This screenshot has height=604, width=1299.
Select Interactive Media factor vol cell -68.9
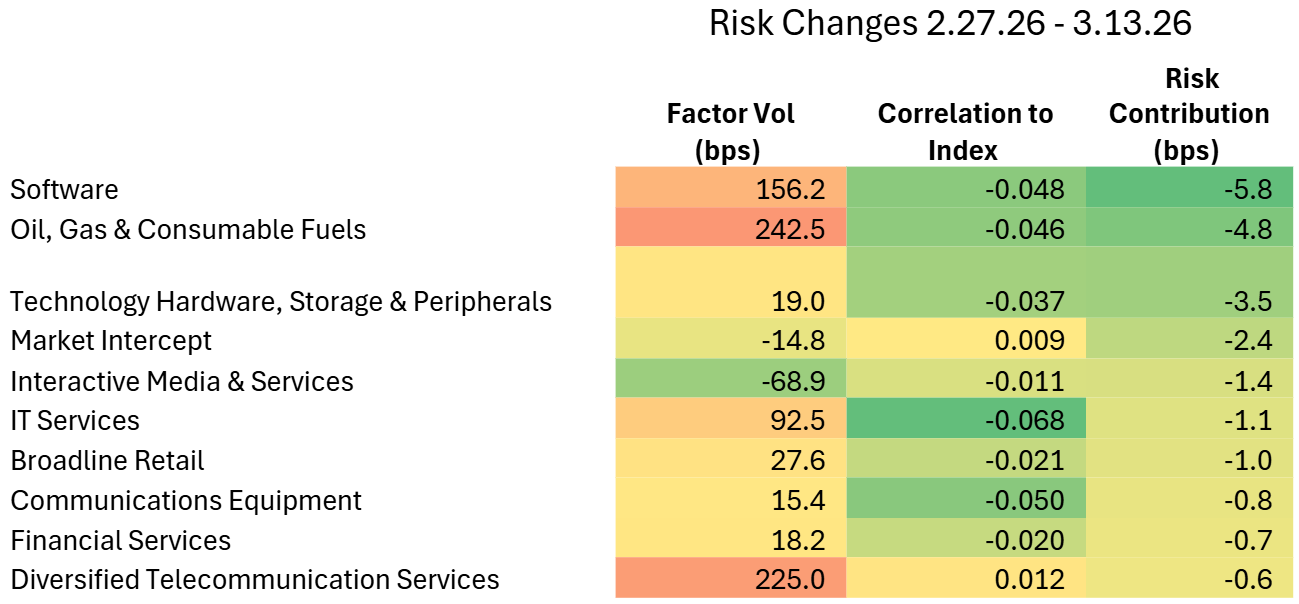tap(731, 381)
